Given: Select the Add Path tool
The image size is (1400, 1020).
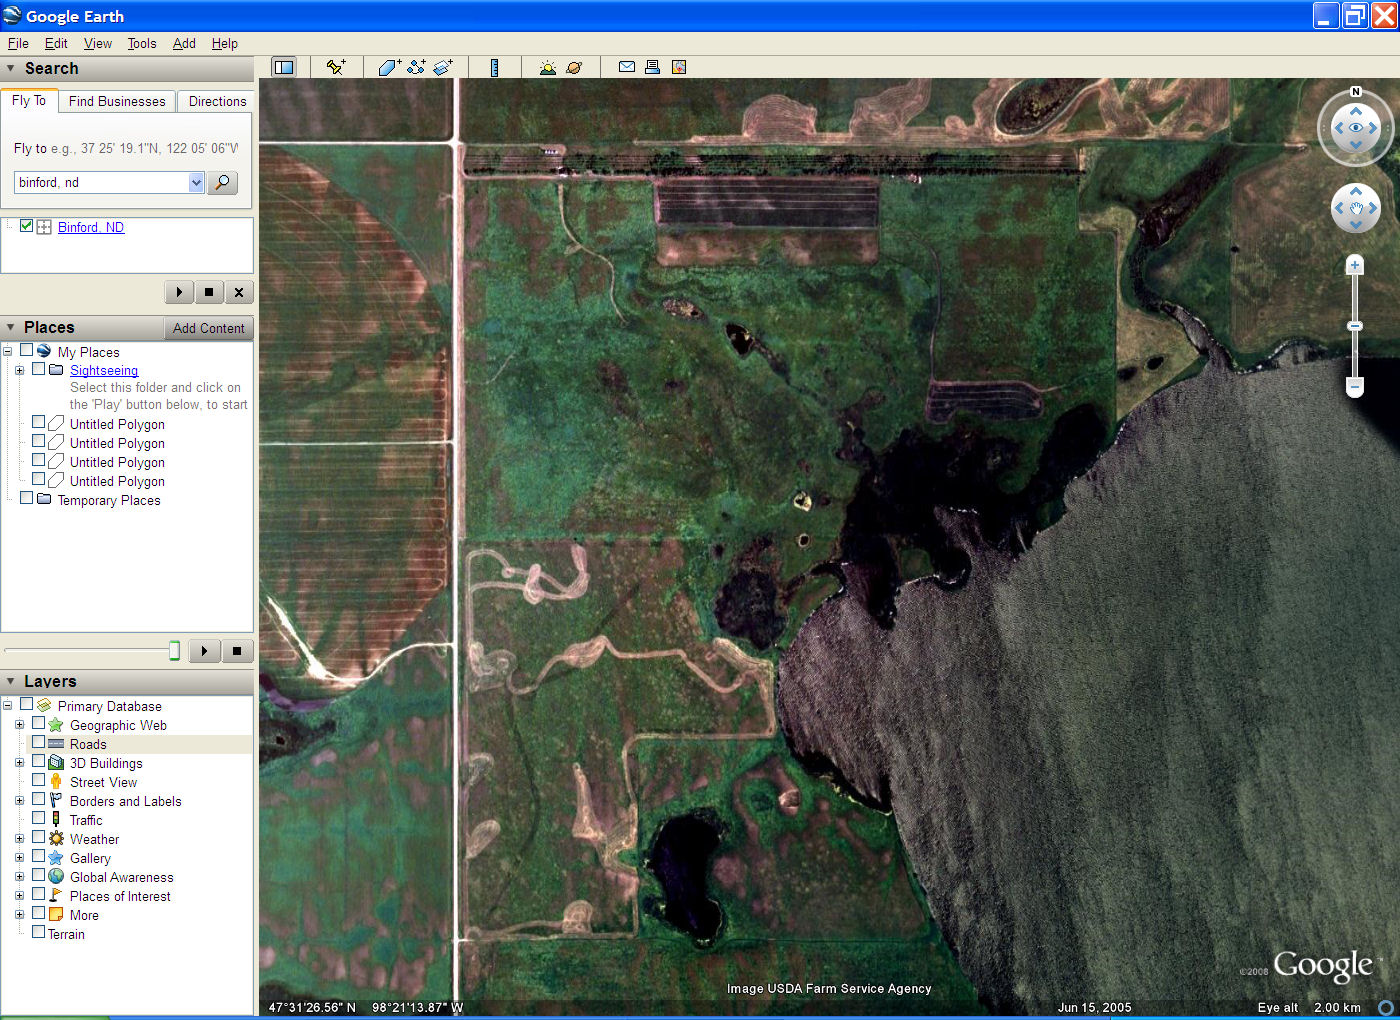Looking at the screenshot, I should point(416,67).
